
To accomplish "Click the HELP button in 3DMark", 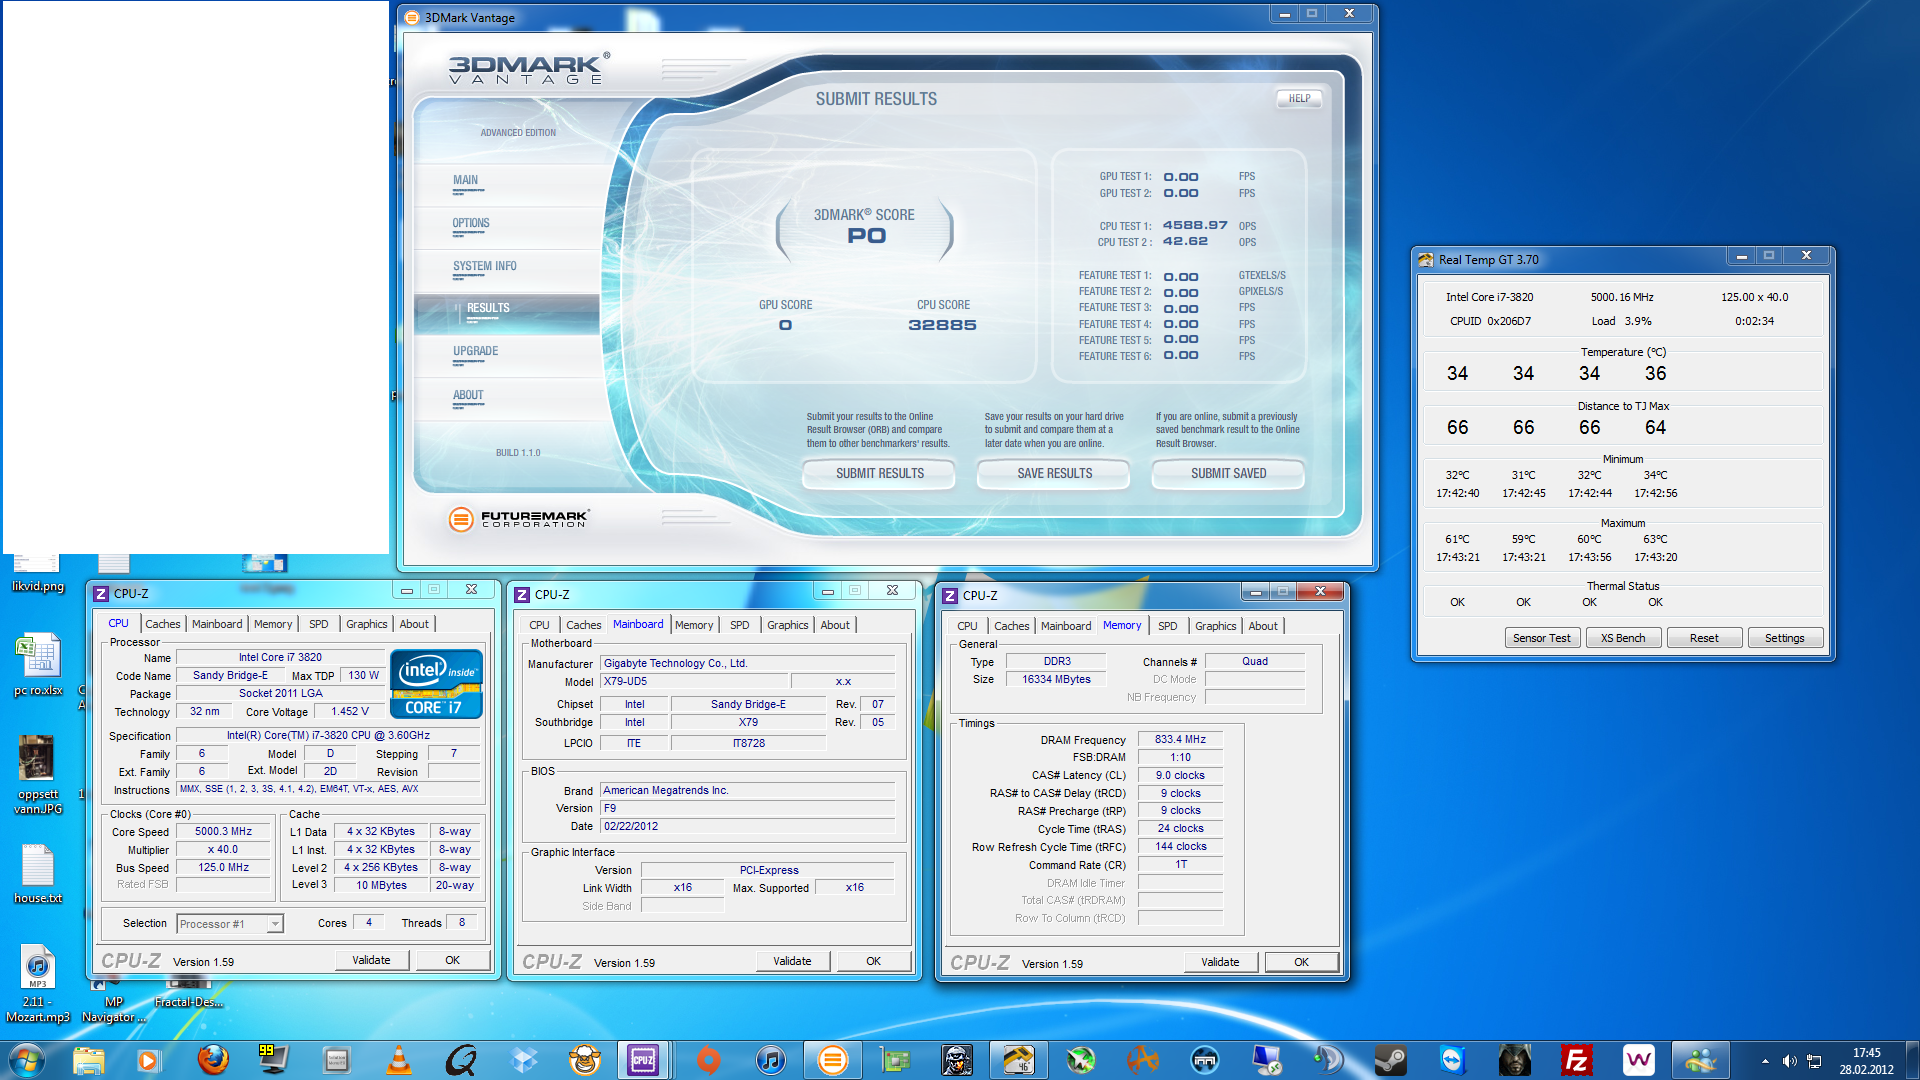I will [1299, 99].
